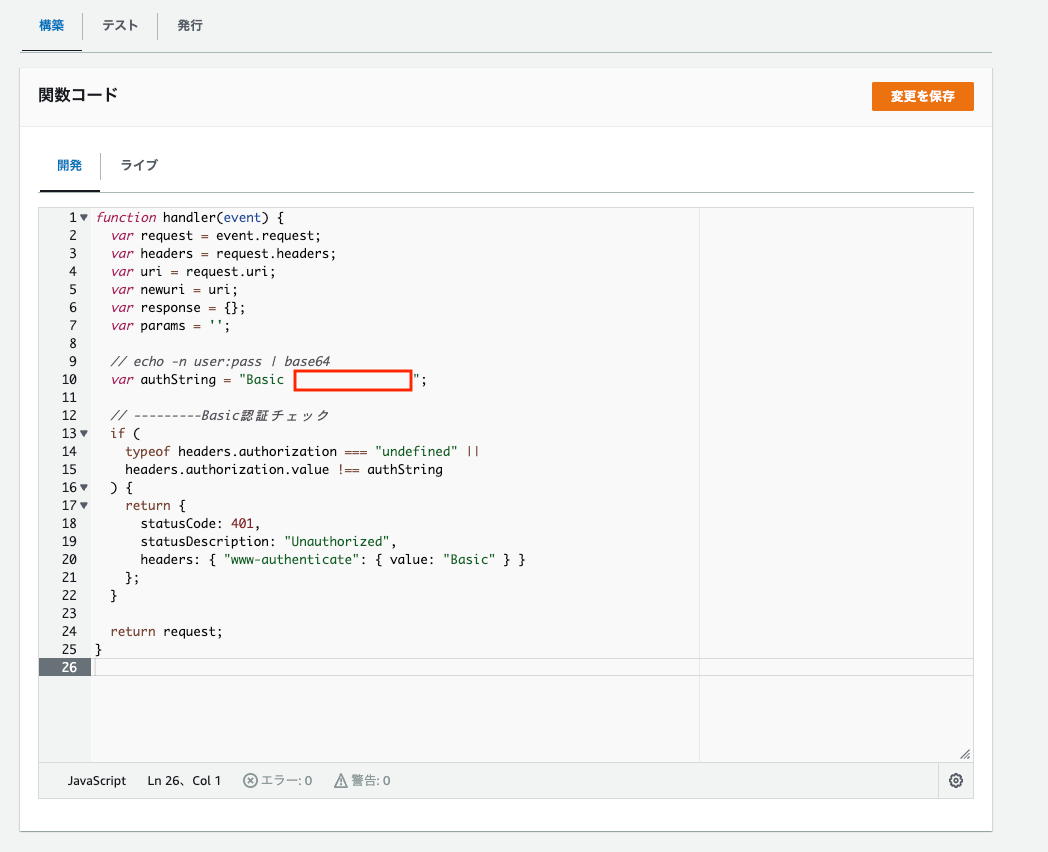
Task: Select the 開発 stage tab
Action: [x=70, y=165]
